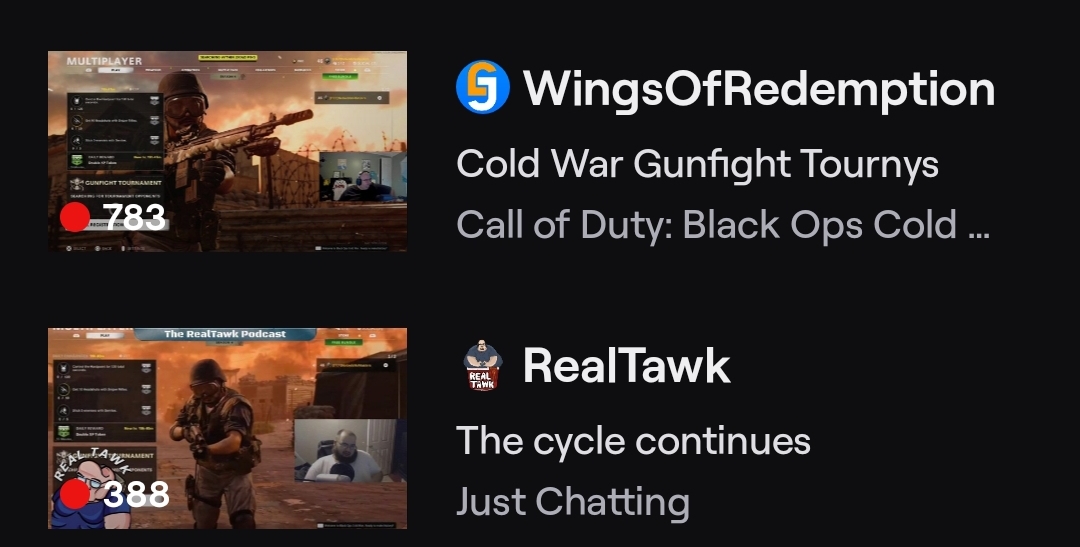Select The cycle continues stream title
1080x547 pixels.
(633, 441)
